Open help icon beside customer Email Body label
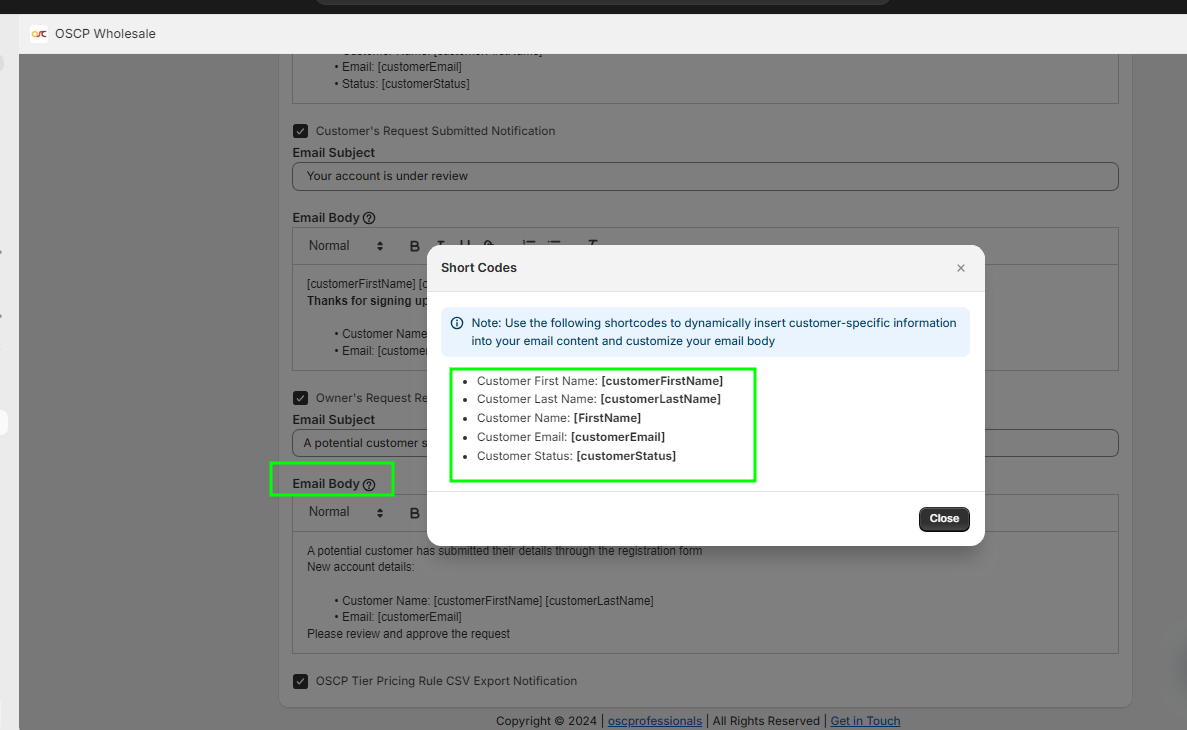The width and height of the screenshot is (1187, 730). [x=369, y=218]
